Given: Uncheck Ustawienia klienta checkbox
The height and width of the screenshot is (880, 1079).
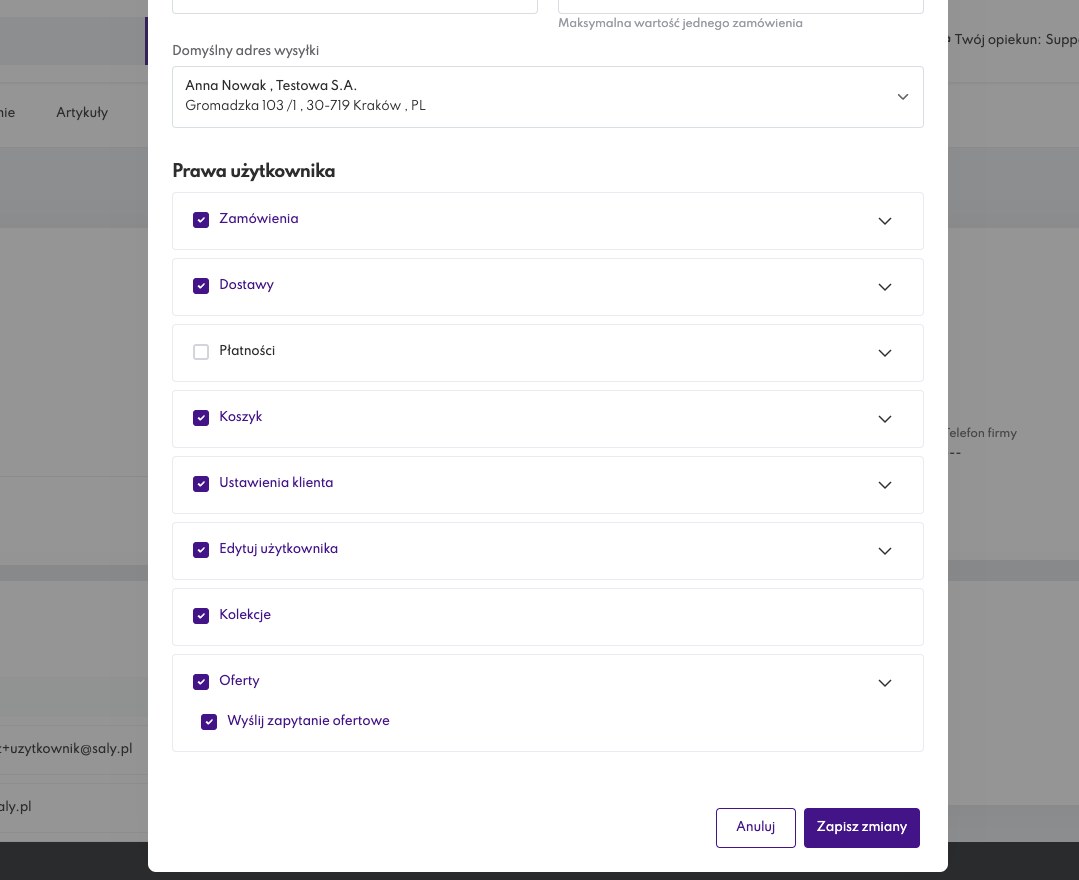Looking at the screenshot, I should click(201, 484).
